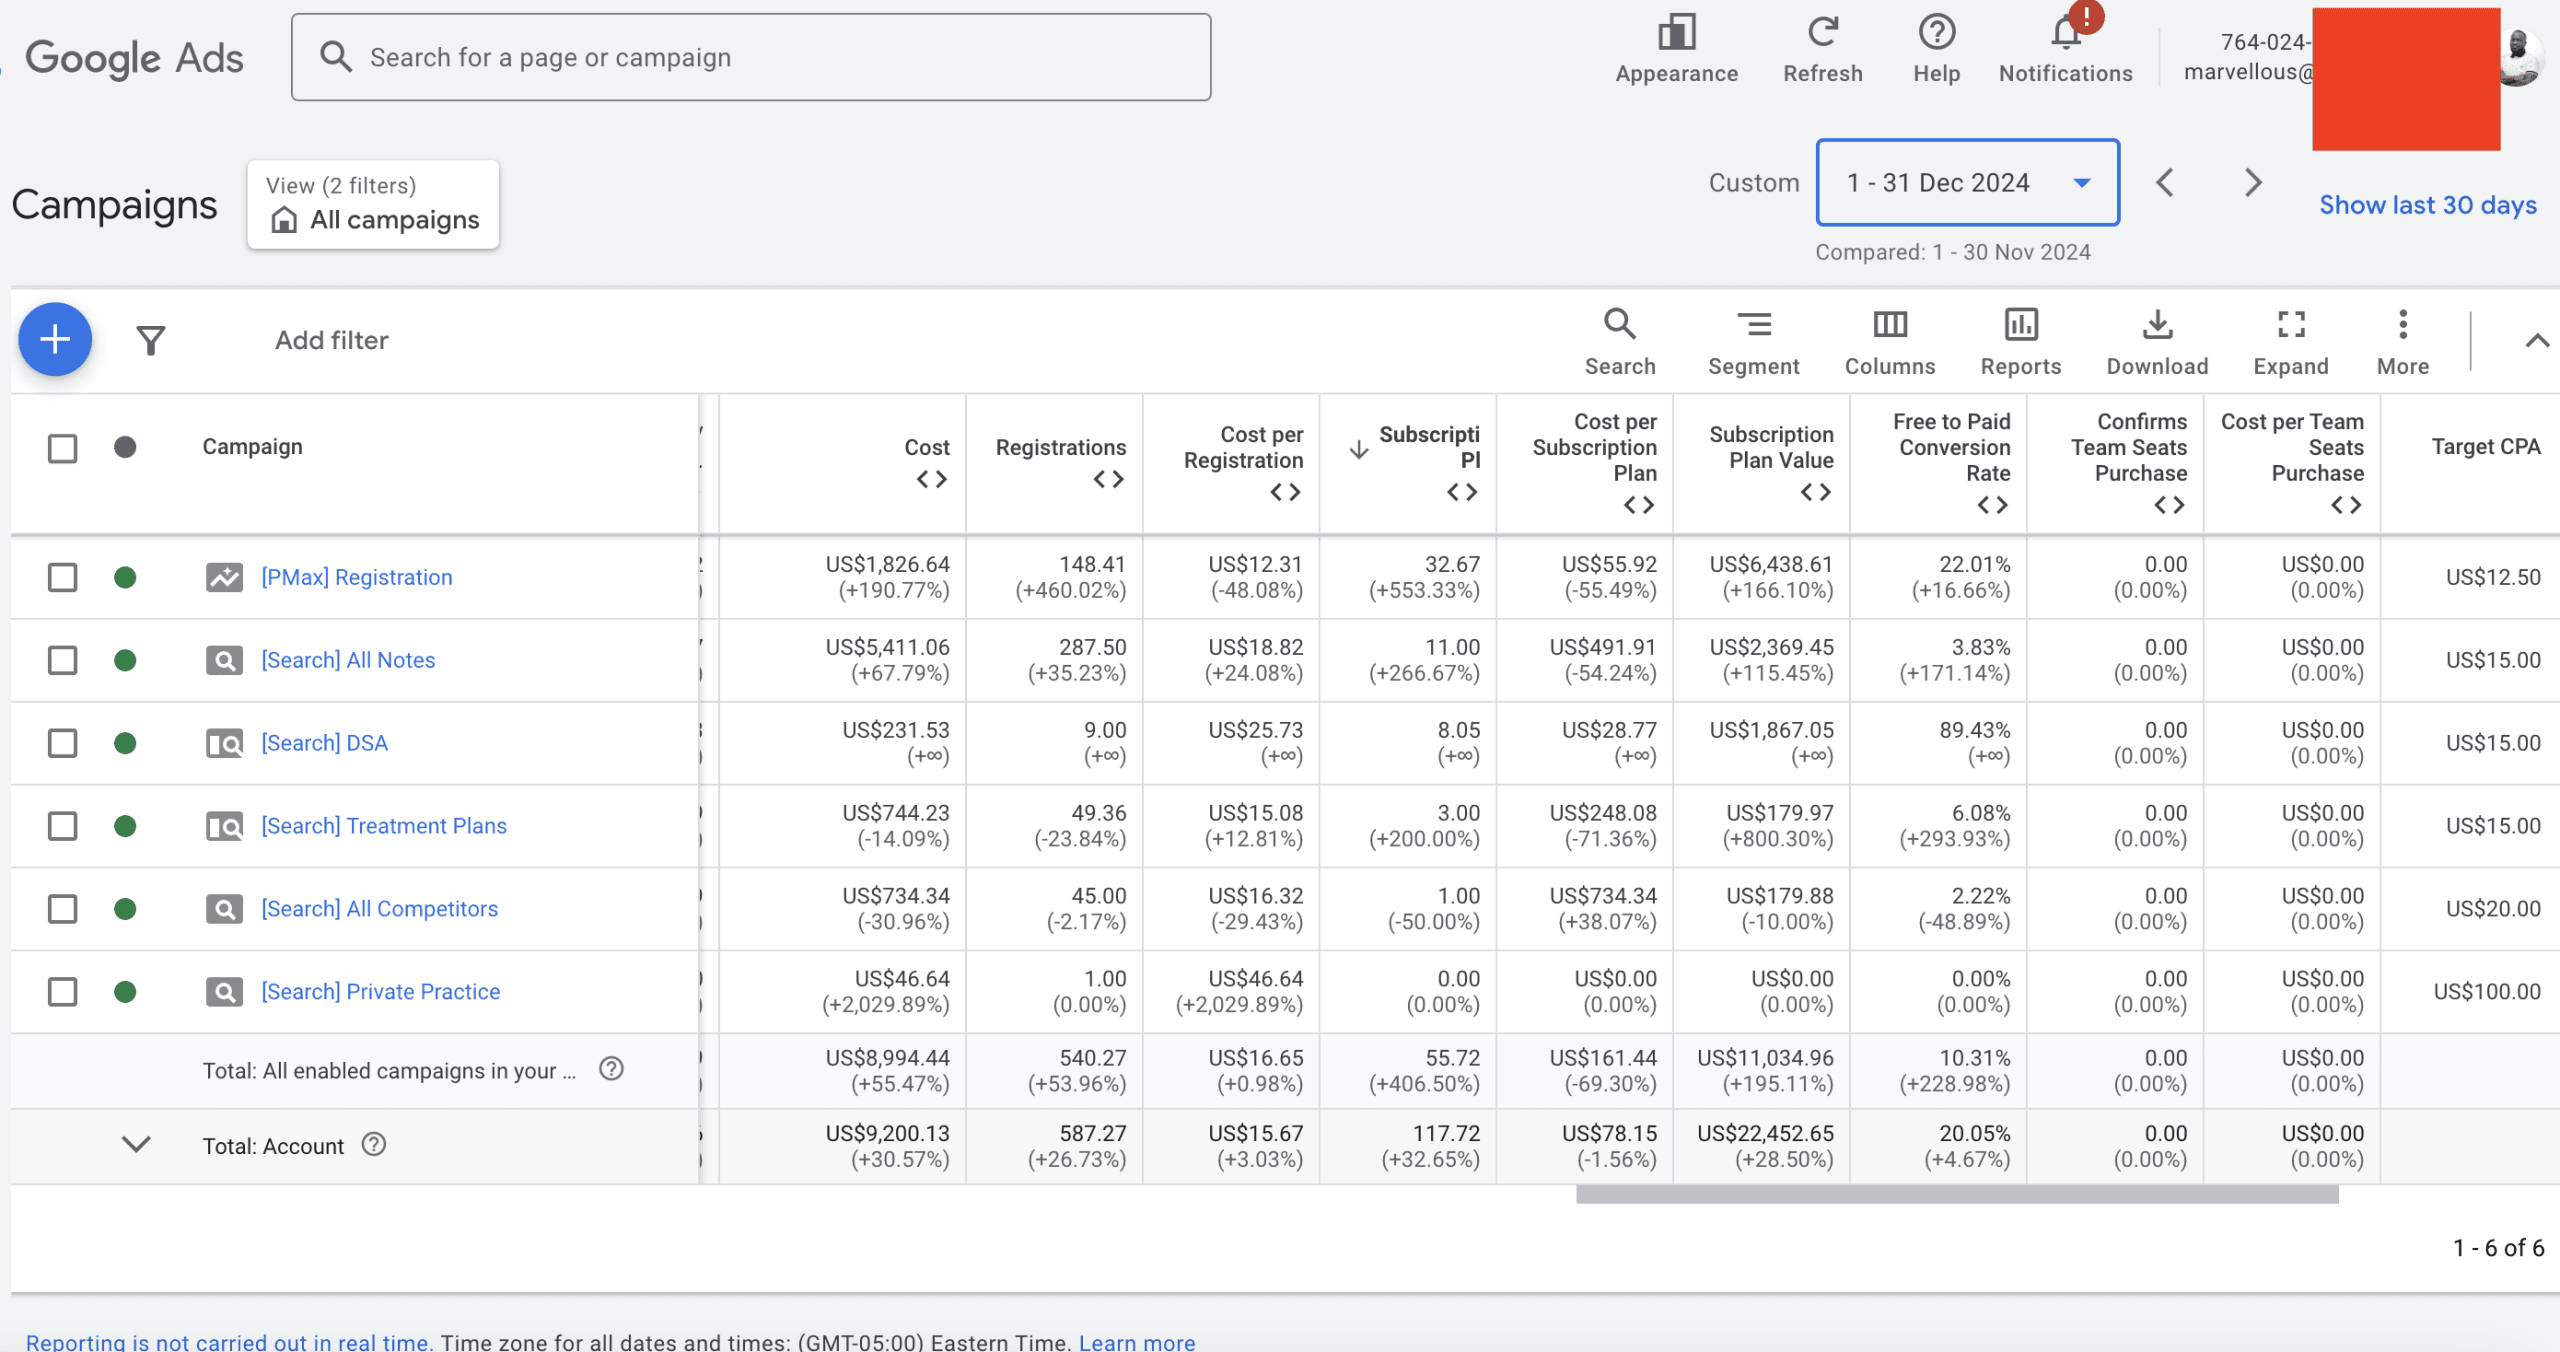Image resolution: width=2560 pixels, height=1352 pixels.
Task: Status dropdown for [Search] All Notes
Action: 125,660
